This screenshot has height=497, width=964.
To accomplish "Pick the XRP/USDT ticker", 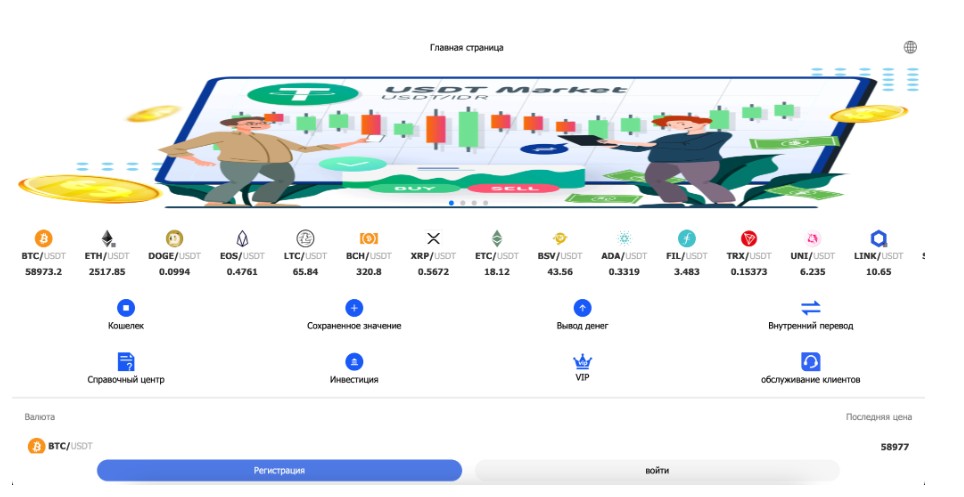I will [x=433, y=239].
